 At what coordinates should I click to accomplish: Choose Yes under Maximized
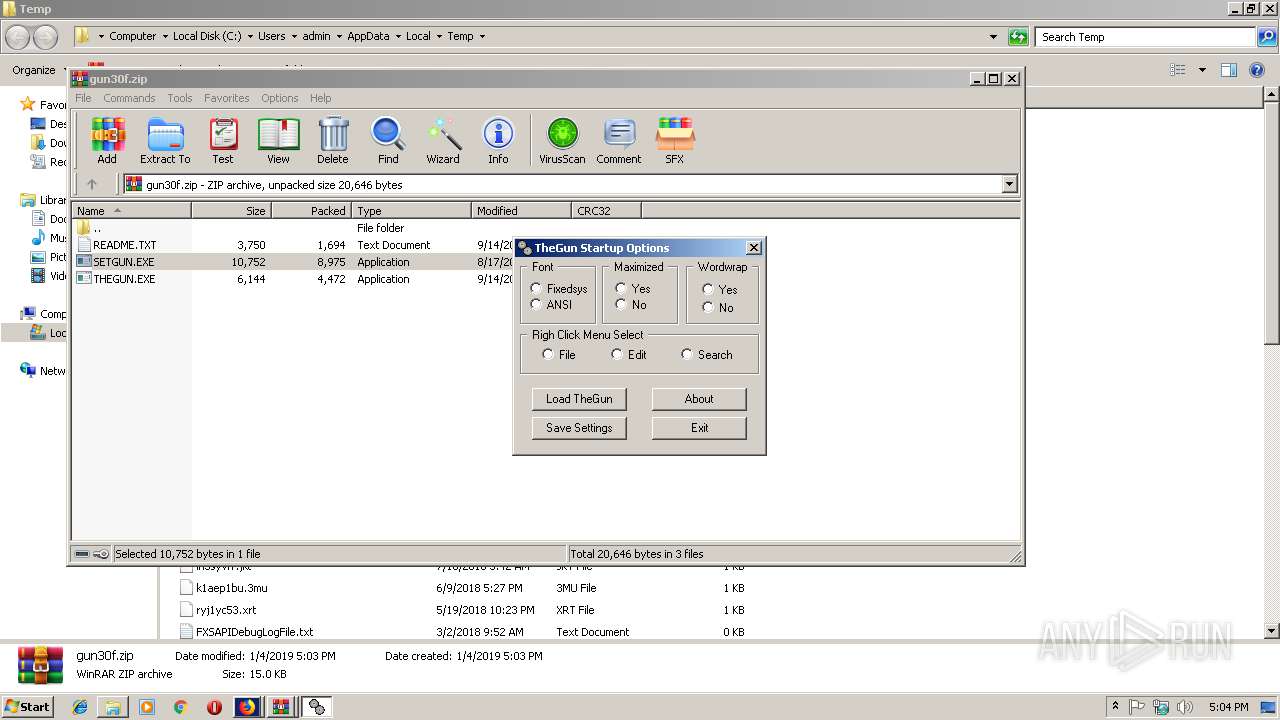621,289
